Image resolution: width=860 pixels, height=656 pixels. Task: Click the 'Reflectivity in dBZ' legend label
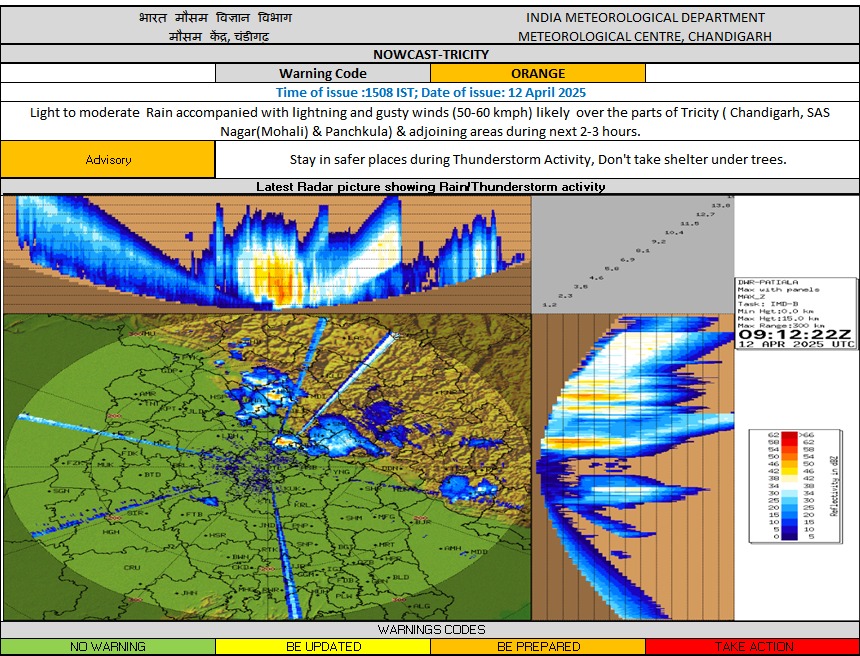834,487
